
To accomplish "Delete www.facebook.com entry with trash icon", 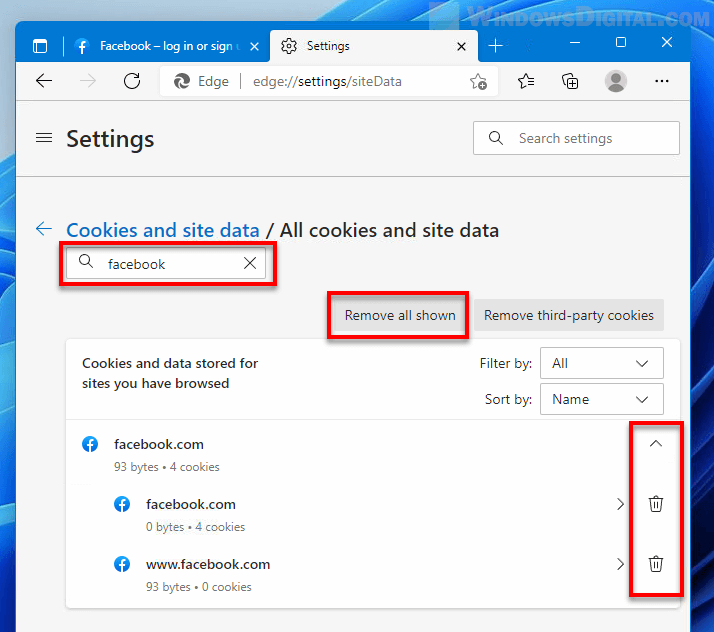I will (x=656, y=564).
